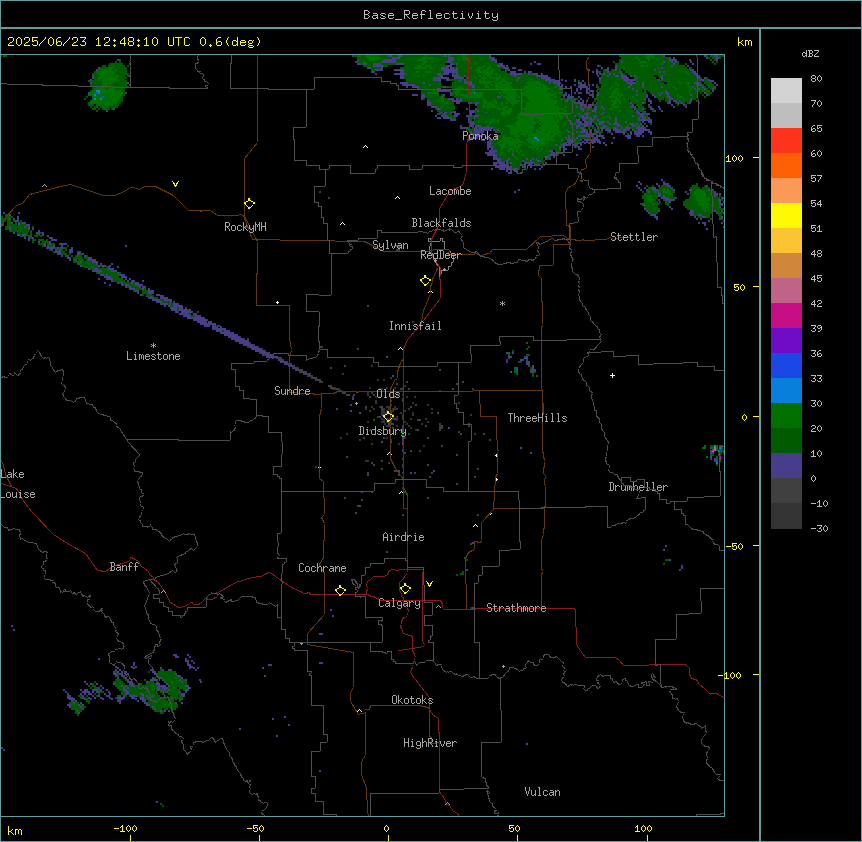
Task: Click the Sundre town label
Action: pos(292,391)
